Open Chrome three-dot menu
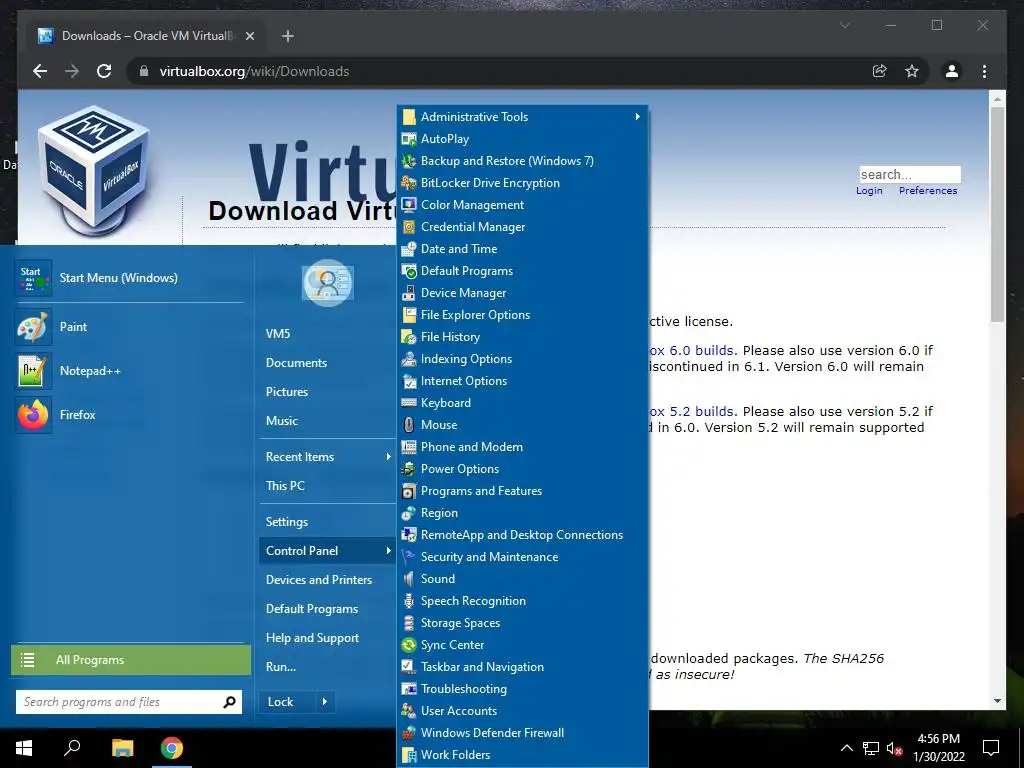 click(984, 71)
